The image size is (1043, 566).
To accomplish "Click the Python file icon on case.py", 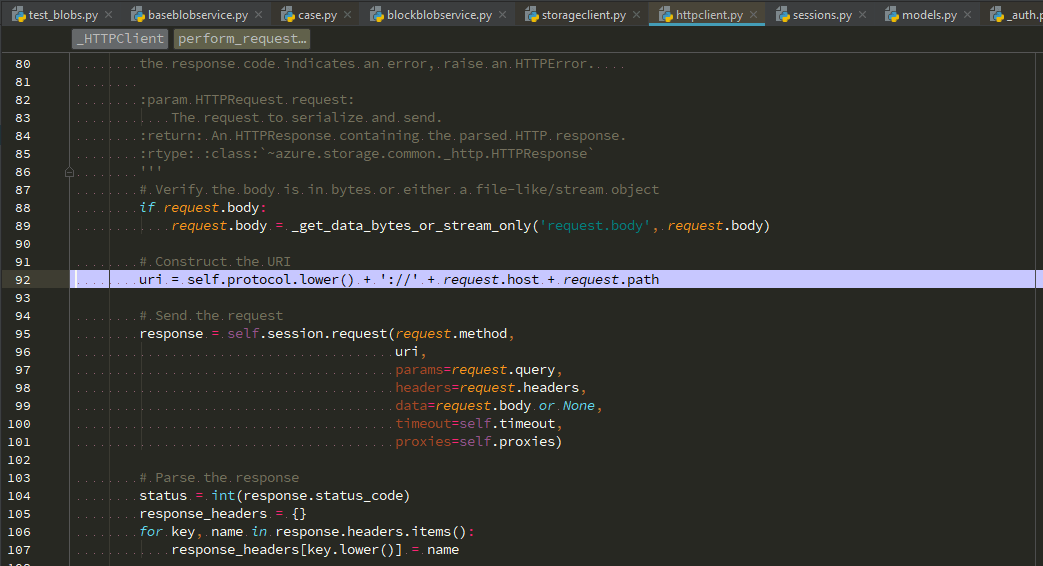I will coord(288,14).
